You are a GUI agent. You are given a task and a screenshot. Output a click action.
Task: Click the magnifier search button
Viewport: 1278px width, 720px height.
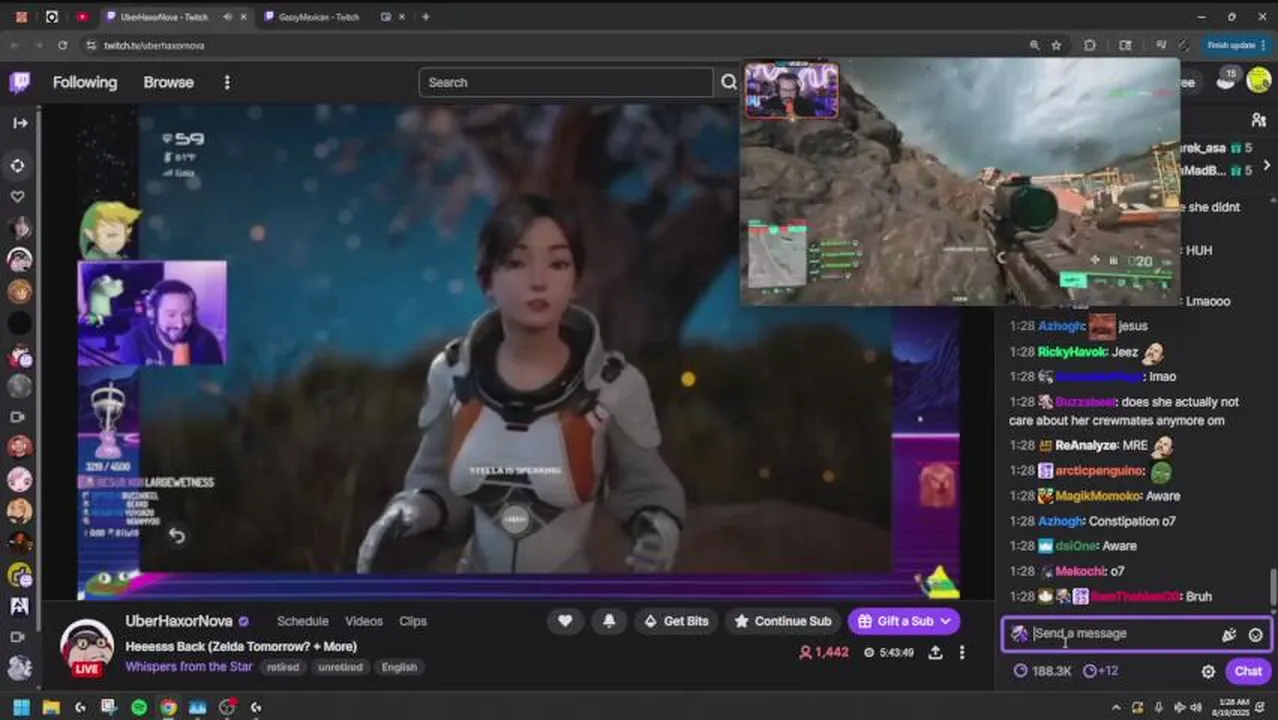(x=729, y=82)
